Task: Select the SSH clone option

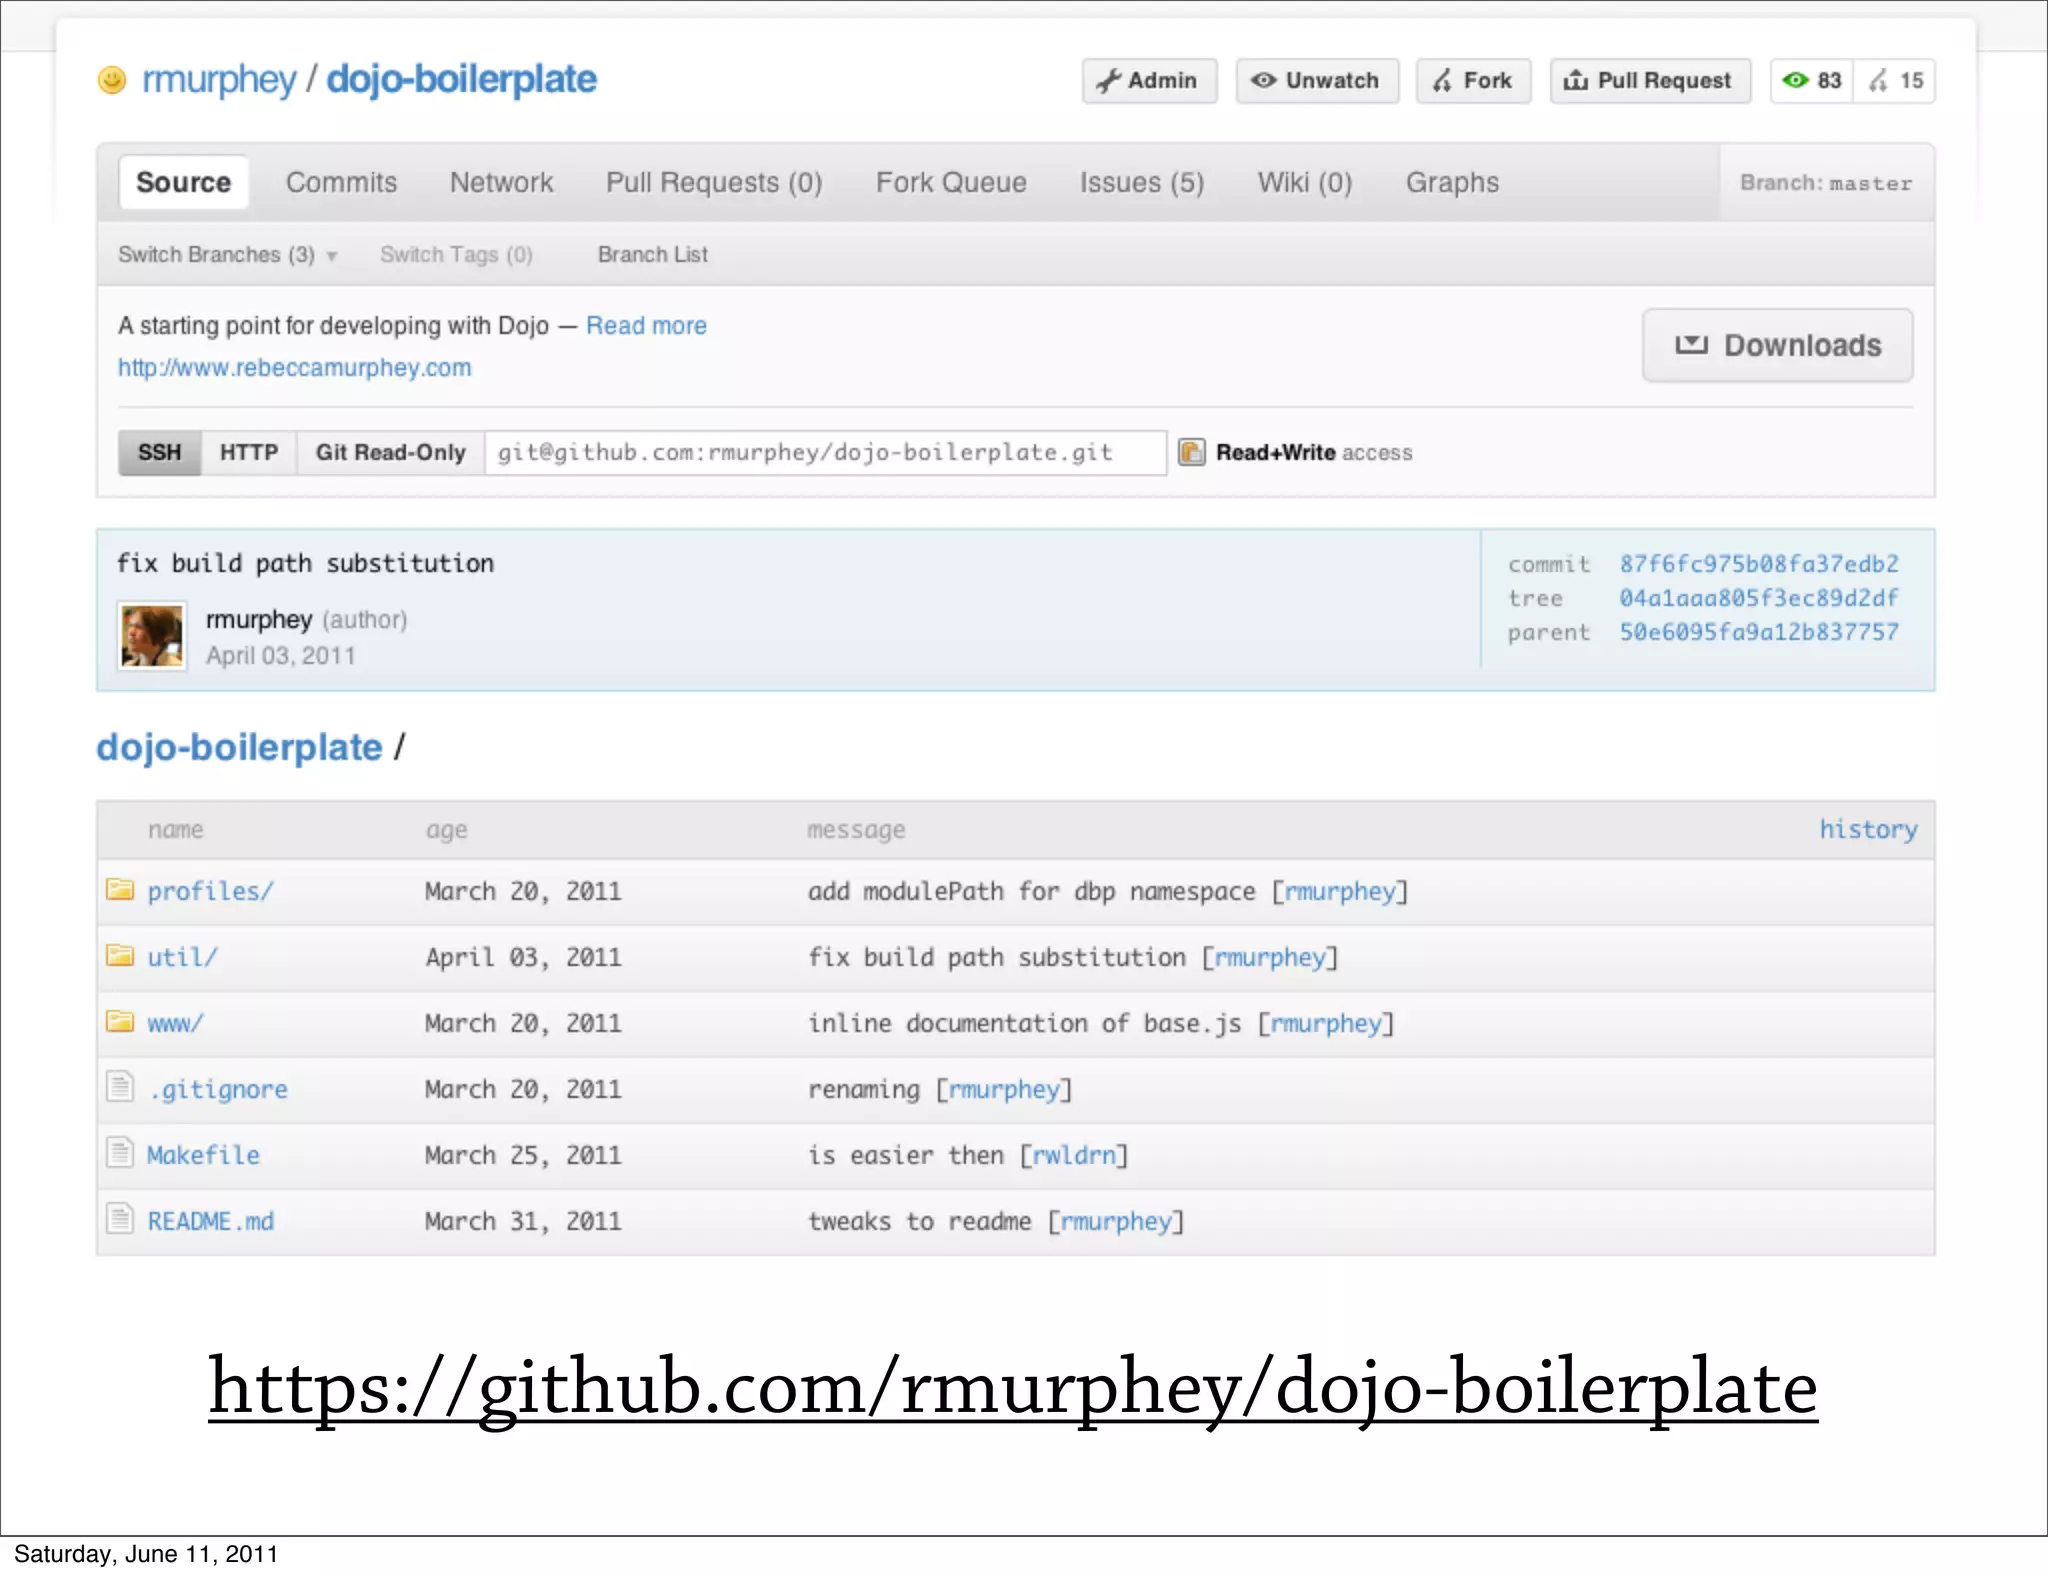Action: pyautogui.click(x=160, y=453)
